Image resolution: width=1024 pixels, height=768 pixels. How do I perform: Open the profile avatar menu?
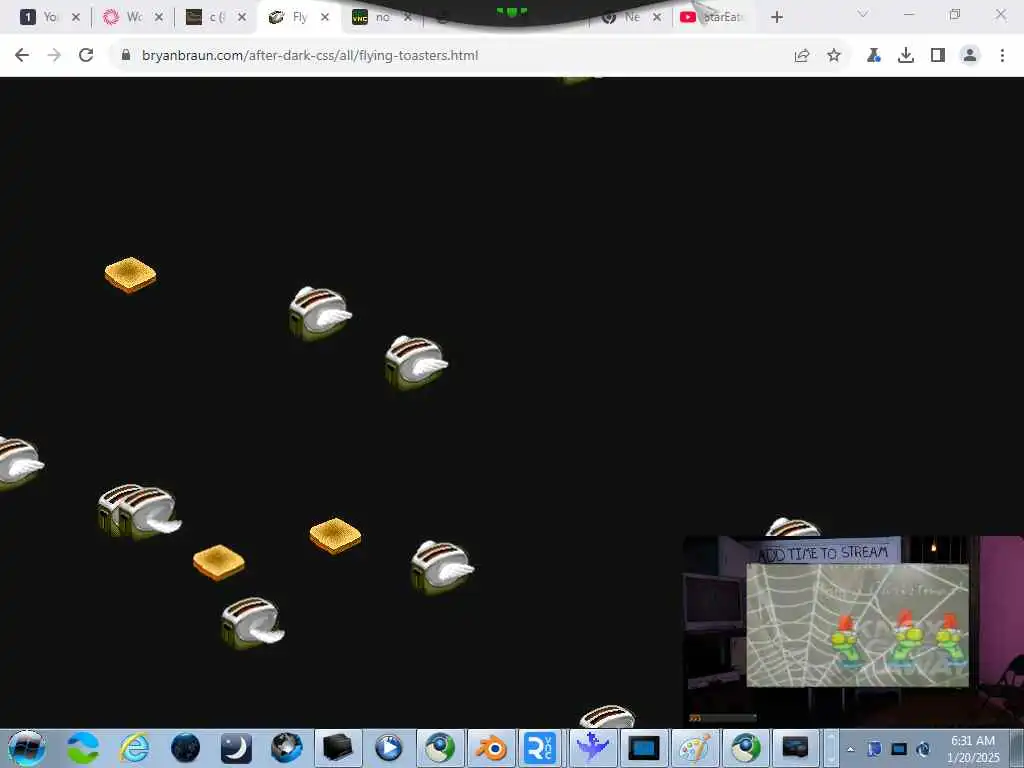(x=970, y=56)
